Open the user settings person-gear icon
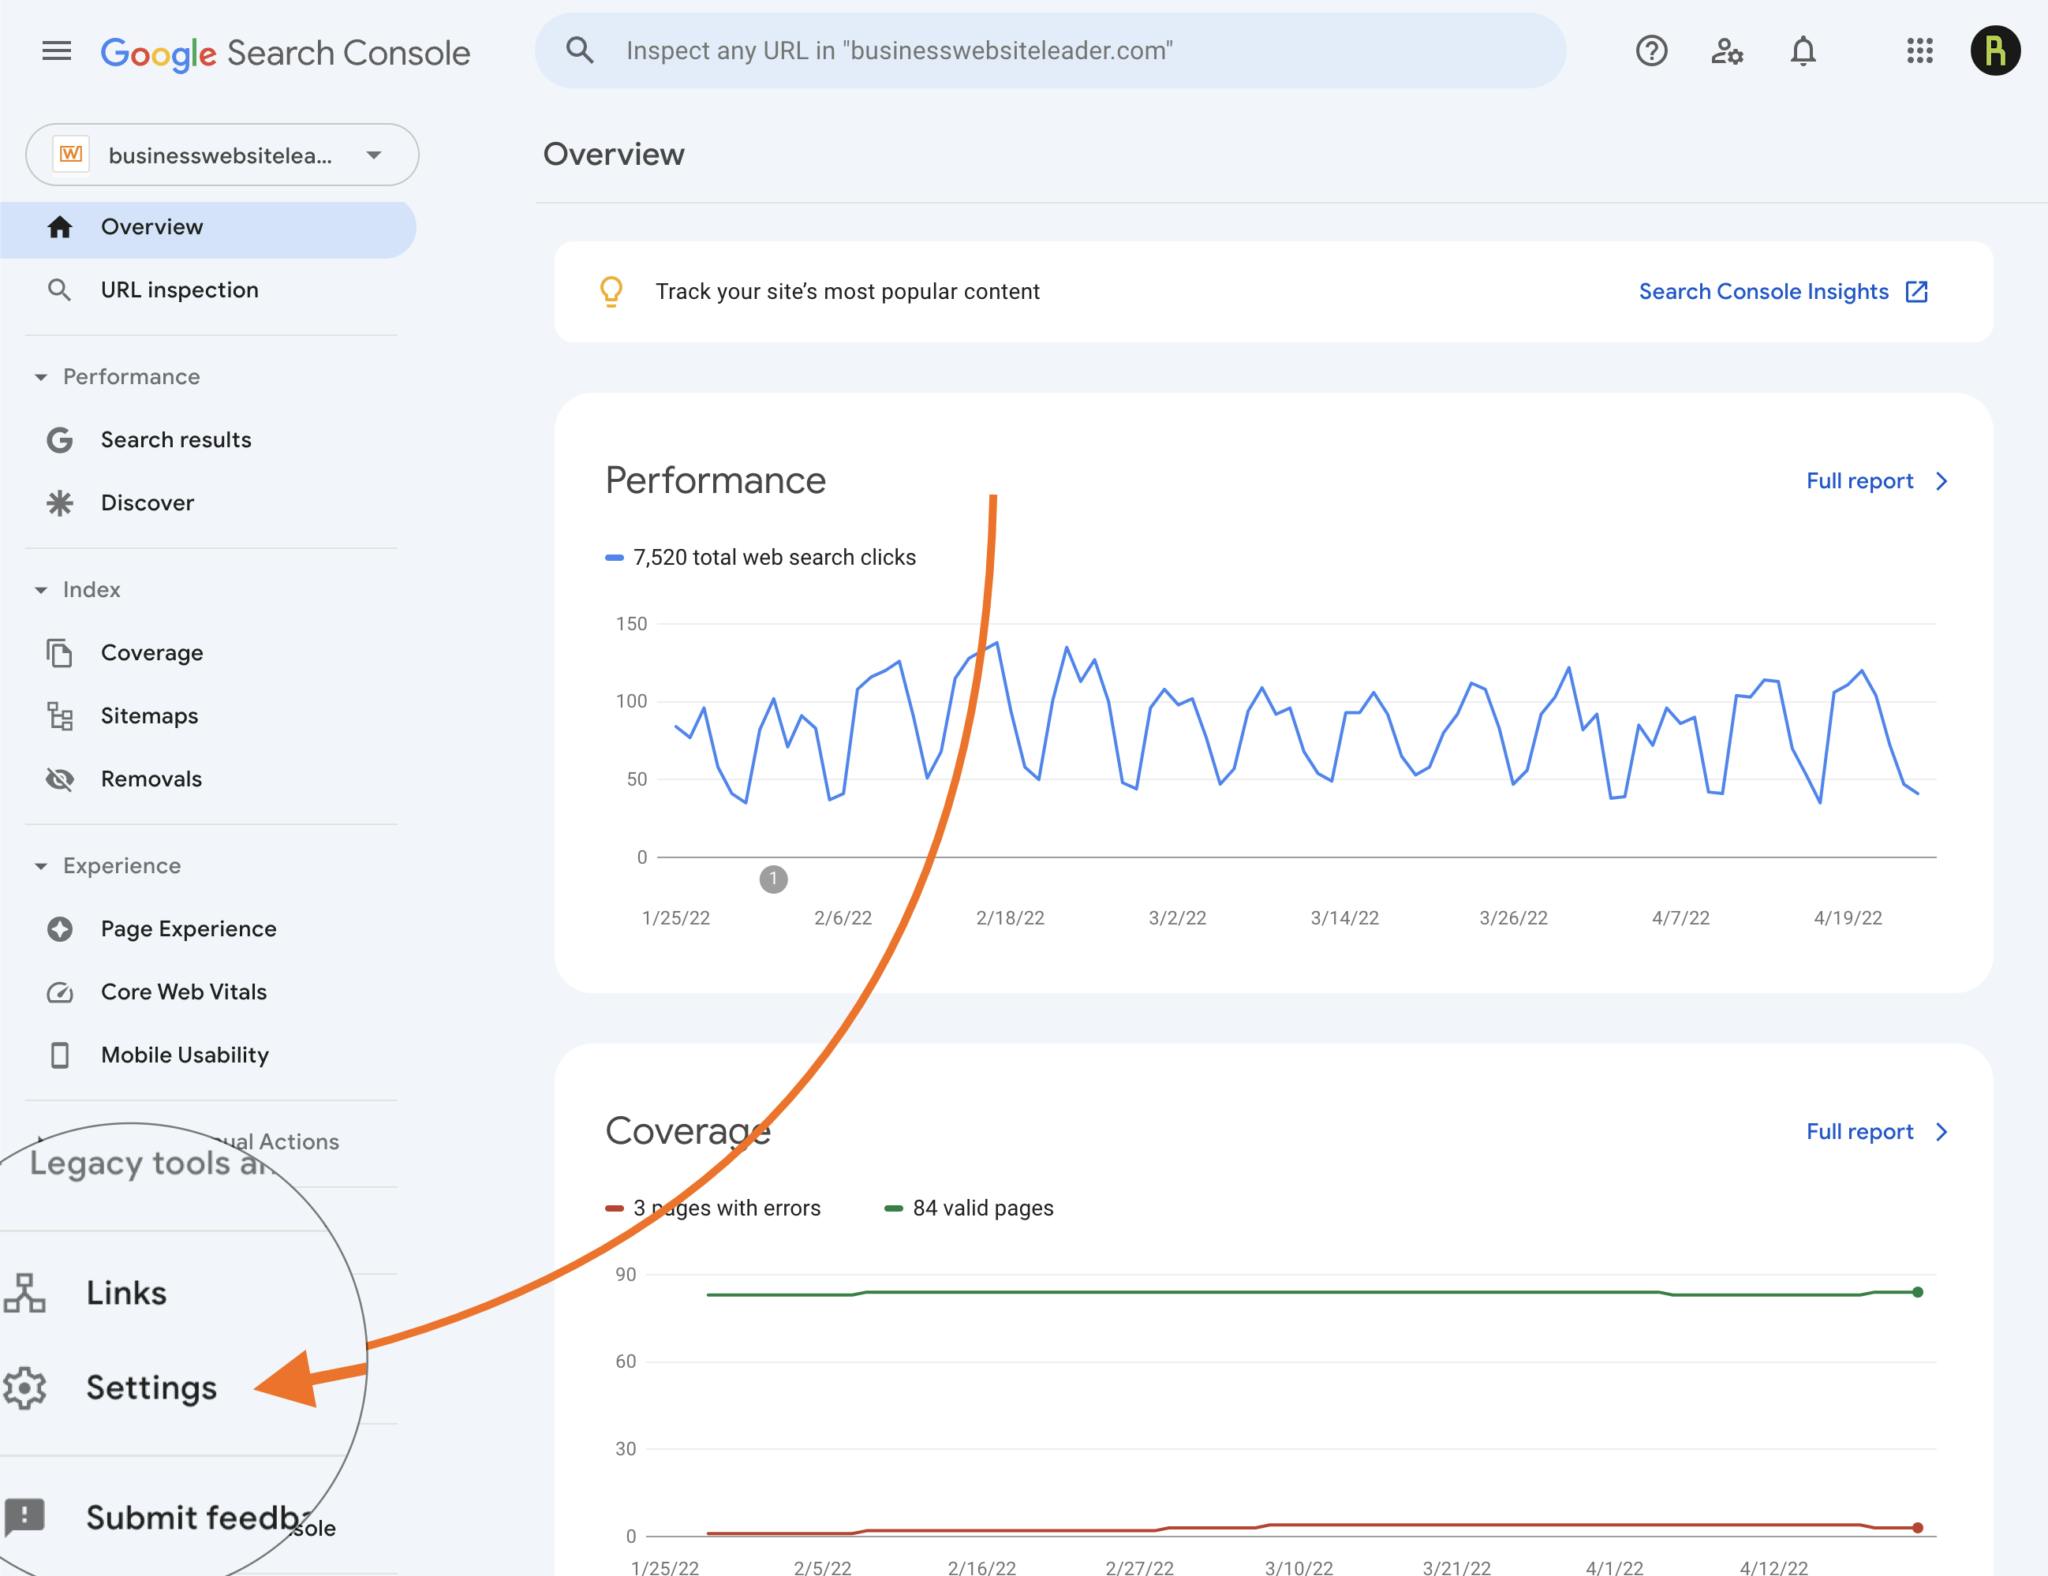2048x1576 pixels. [x=1727, y=51]
